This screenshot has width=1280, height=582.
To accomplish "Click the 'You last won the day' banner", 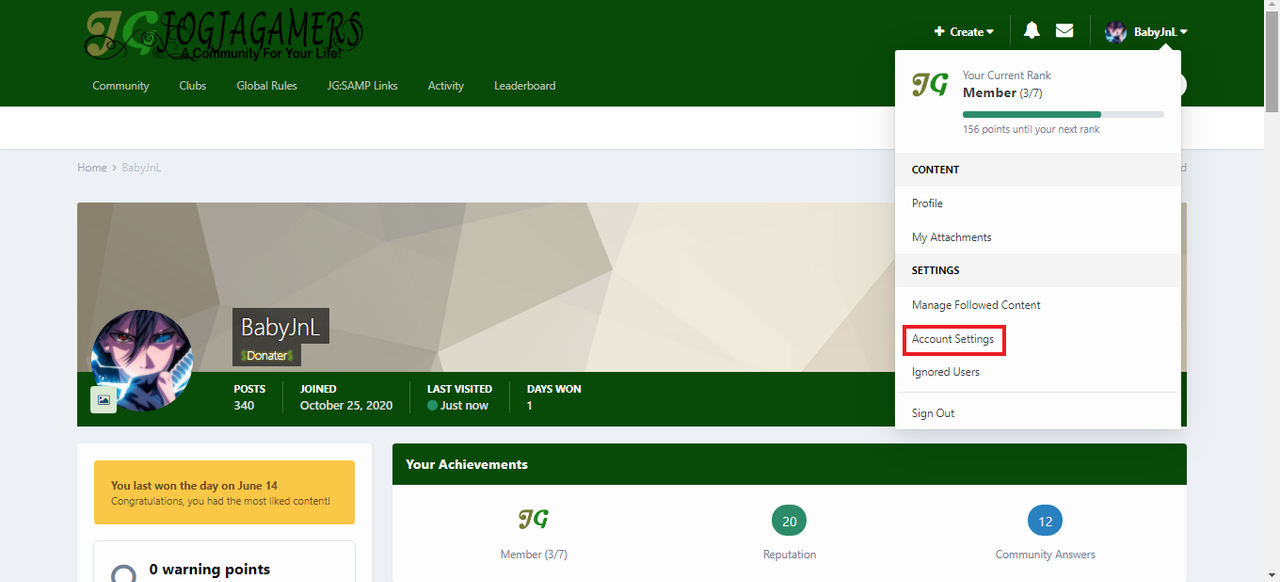I will click(224, 492).
